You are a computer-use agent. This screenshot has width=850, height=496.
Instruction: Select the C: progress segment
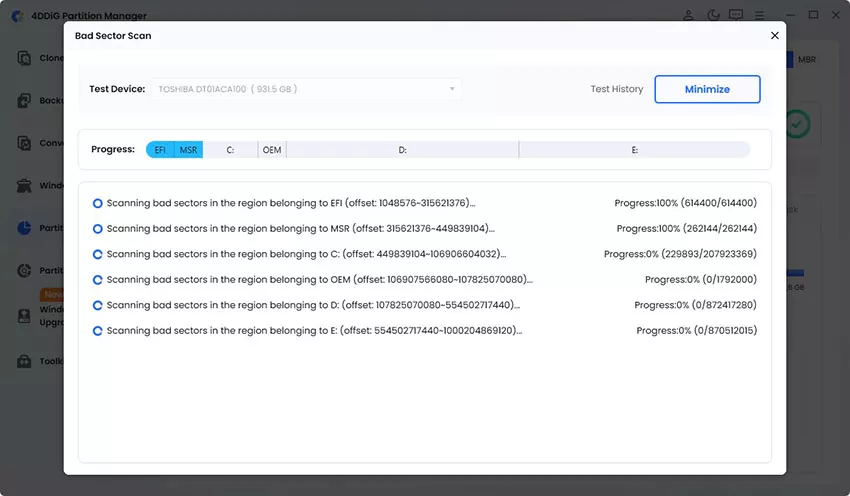[230, 150]
